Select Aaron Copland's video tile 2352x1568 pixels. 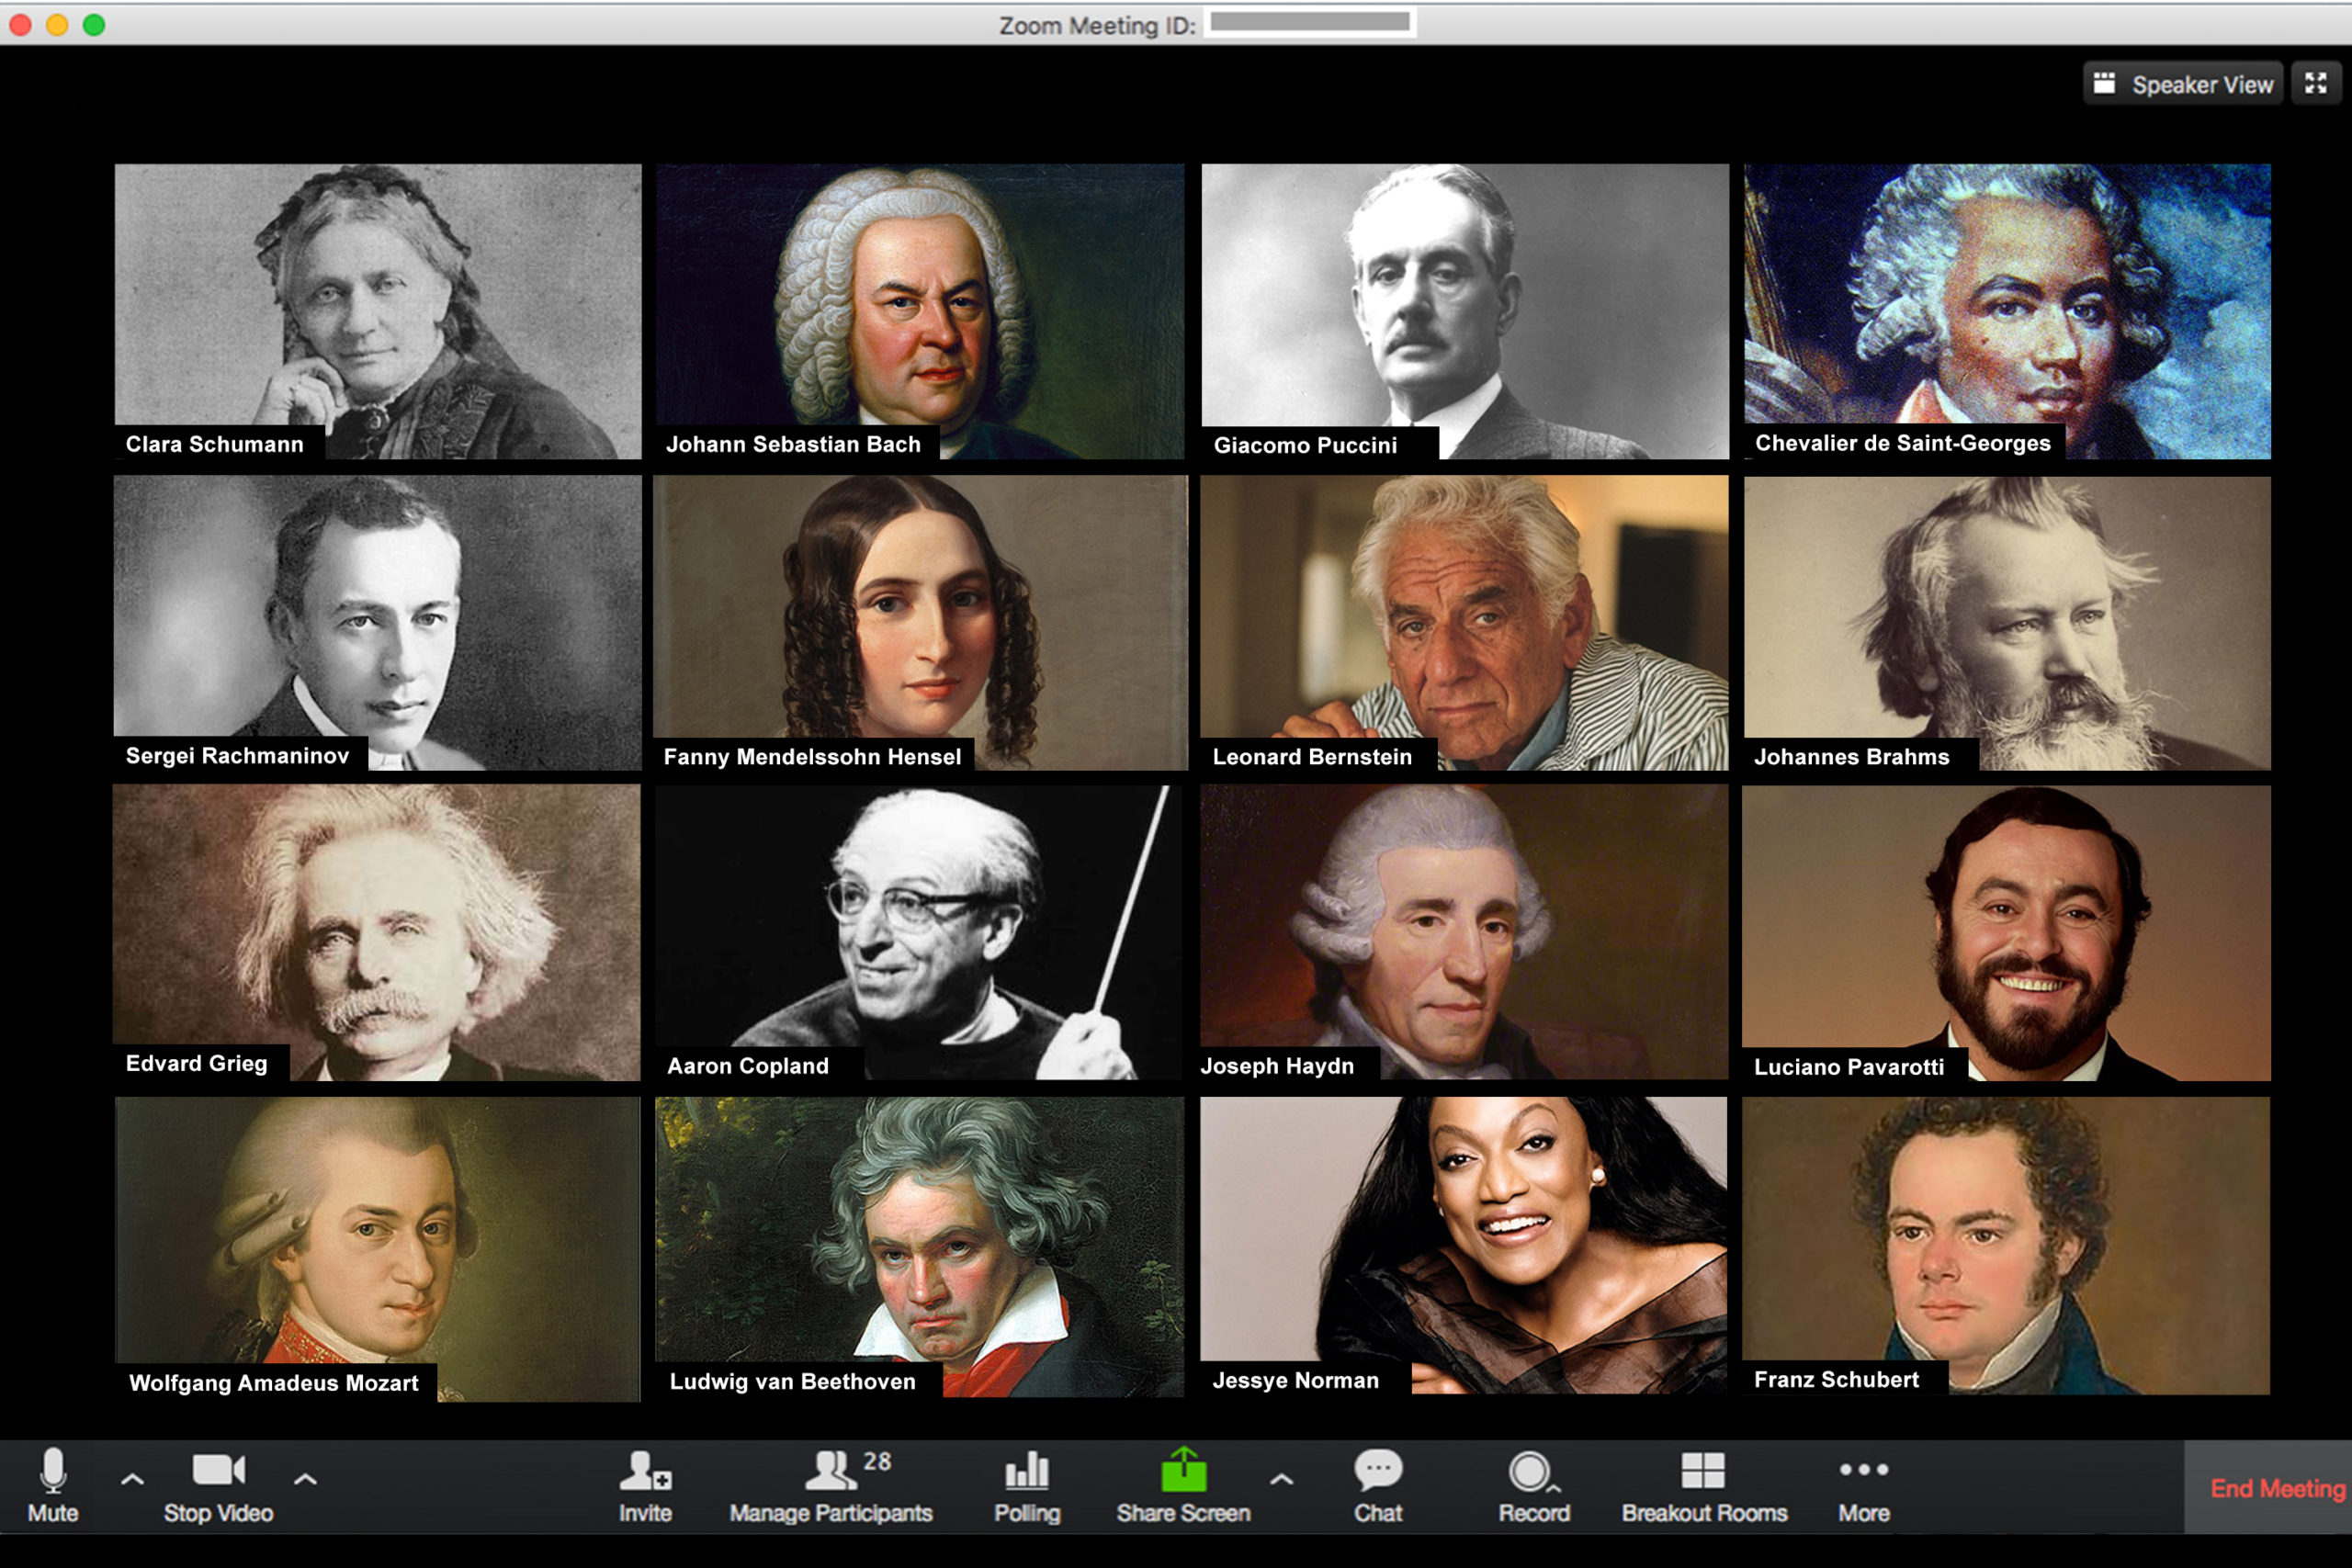pyautogui.click(x=919, y=932)
